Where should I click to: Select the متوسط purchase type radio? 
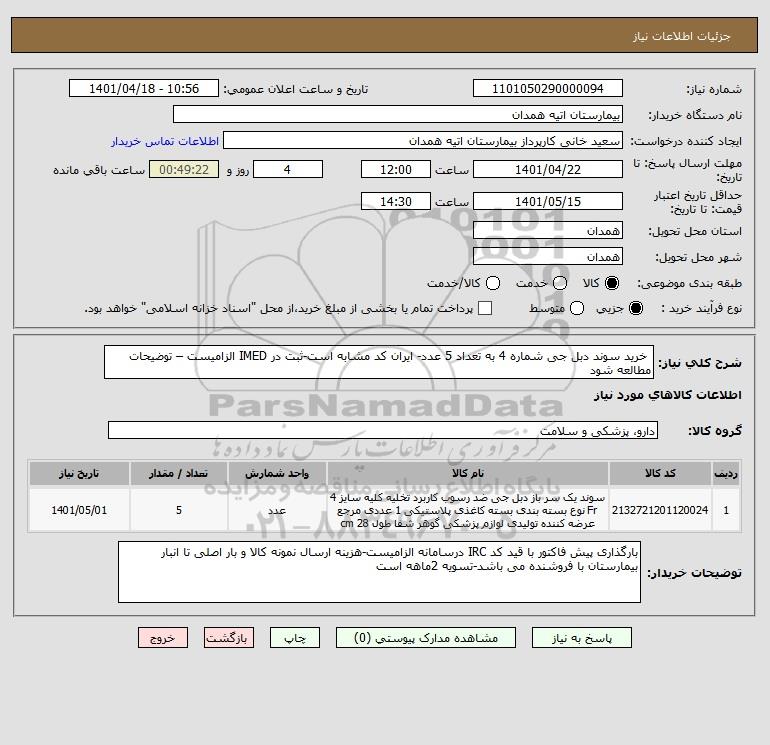577,308
